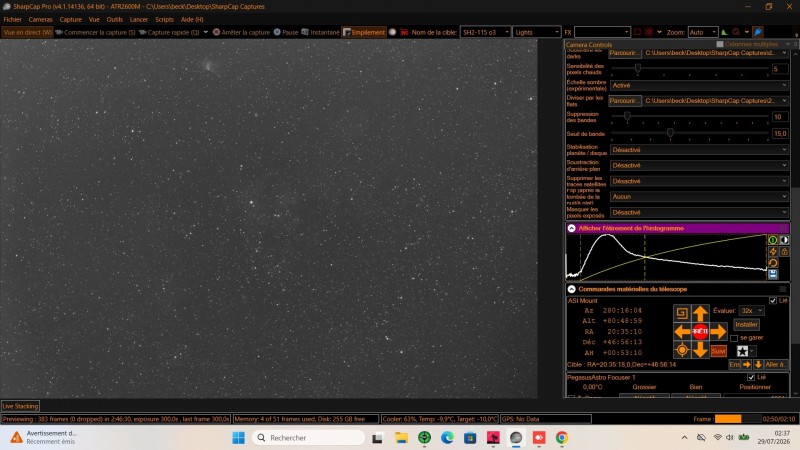Open the target name SH2-115 o3 dropdown

pyautogui.click(x=485, y=32)
